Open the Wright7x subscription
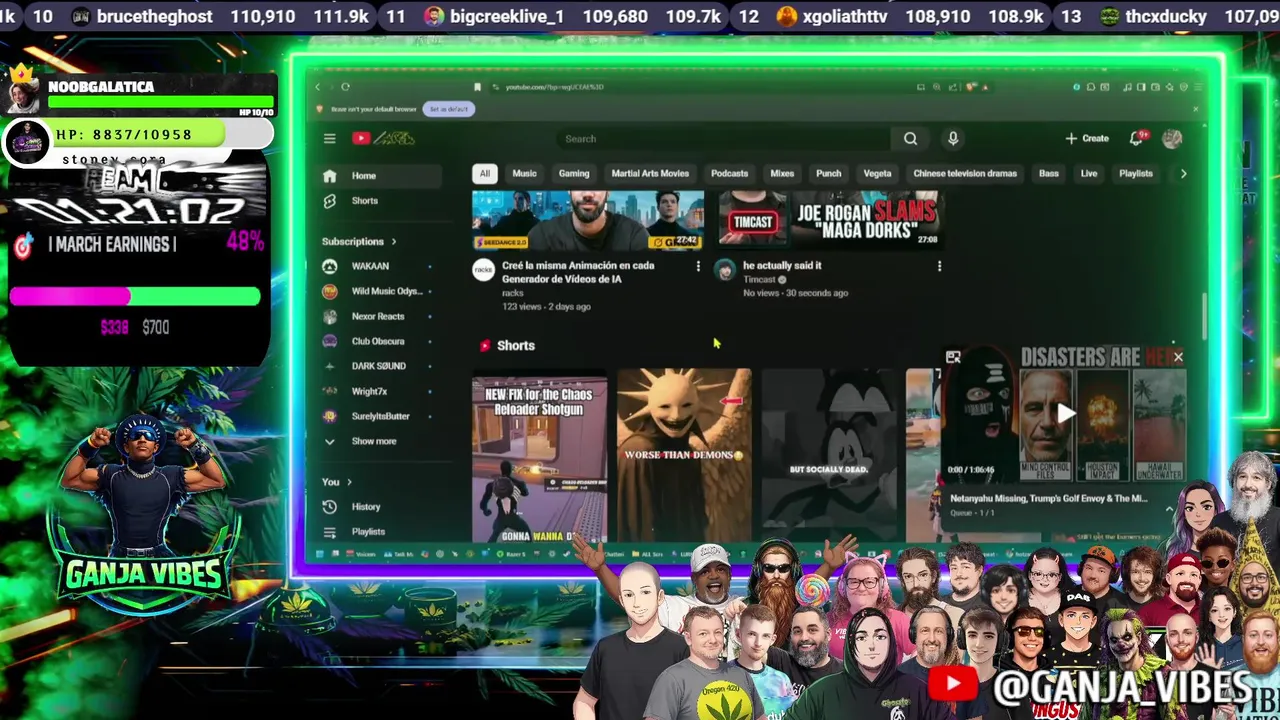The image size is (1280, 720). (x=379, y=391)
